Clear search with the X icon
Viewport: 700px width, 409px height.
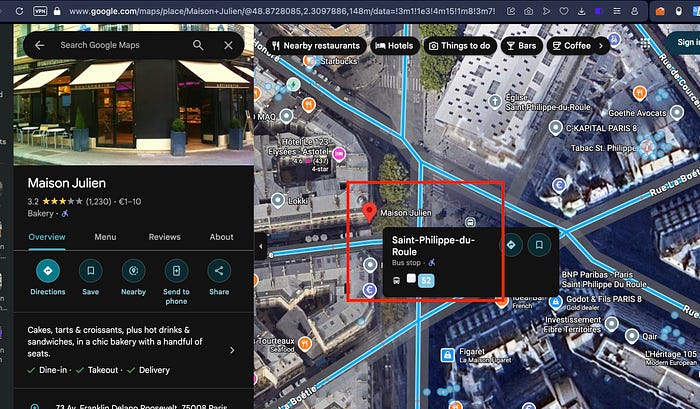228,45
